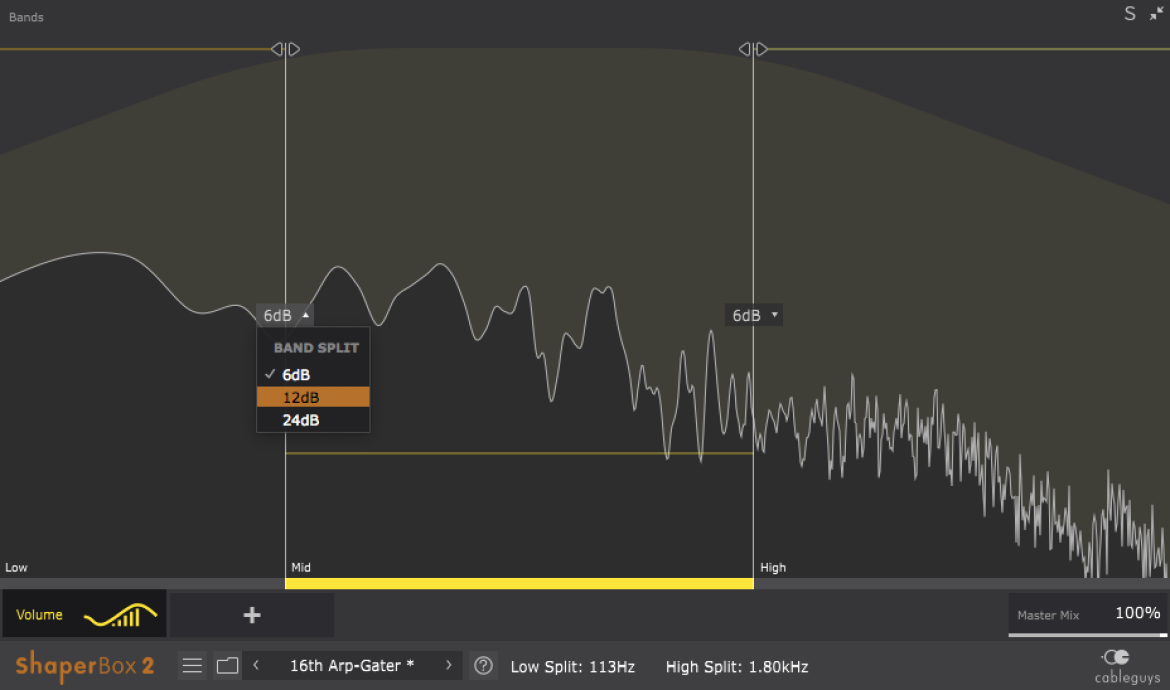Open the high split 6dB slope dropdown
The height and width of the screenshot is (690, 1170).
(x=754, y=316)
